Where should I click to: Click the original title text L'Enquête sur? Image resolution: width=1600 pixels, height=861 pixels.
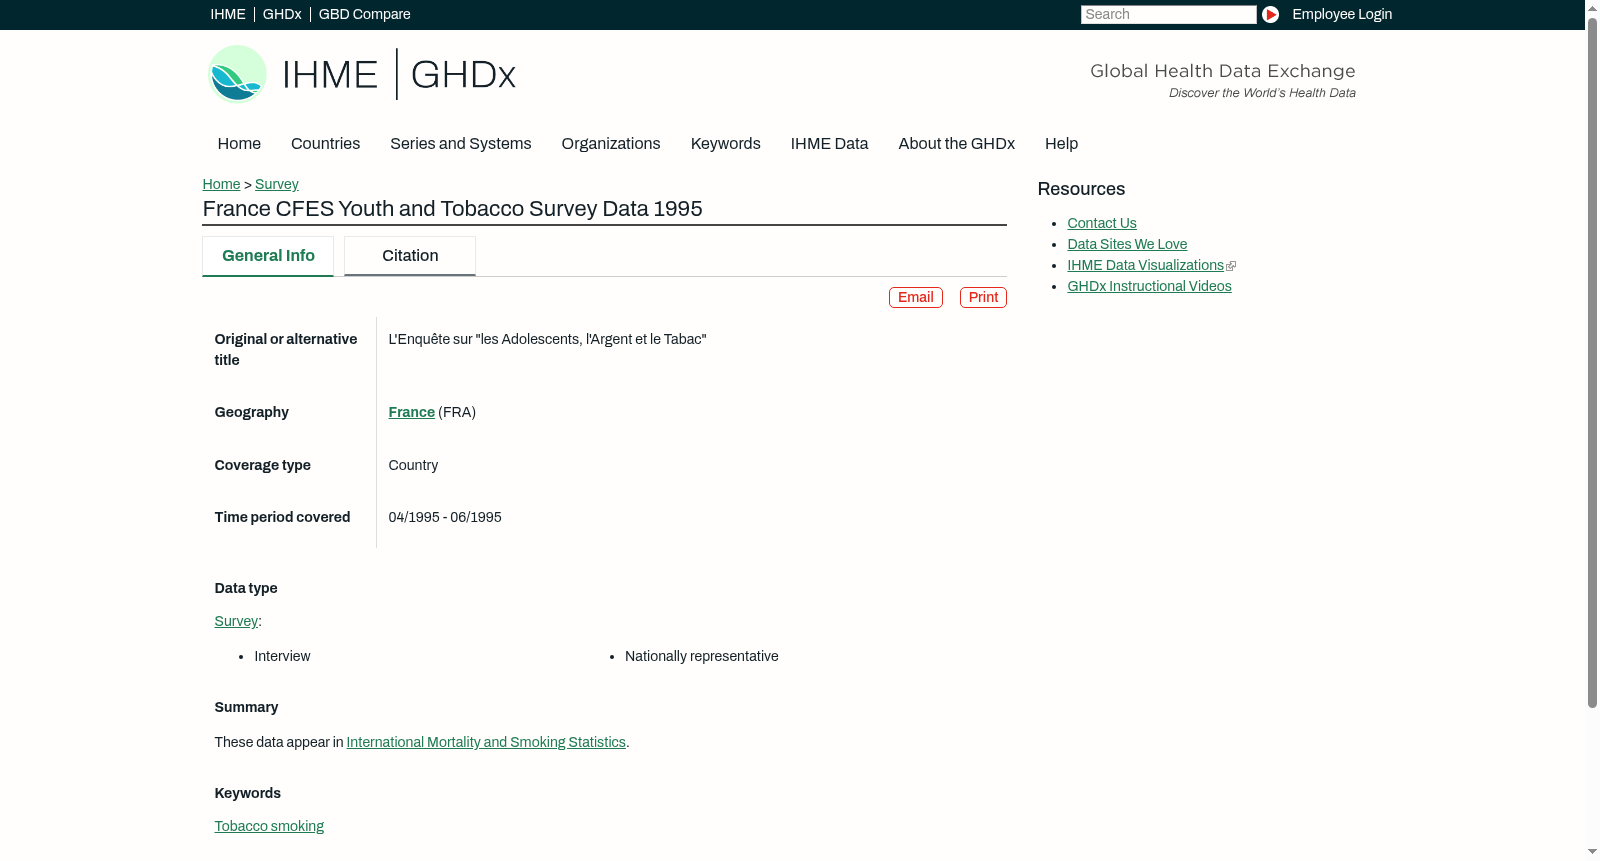click(x=547, y=339)
